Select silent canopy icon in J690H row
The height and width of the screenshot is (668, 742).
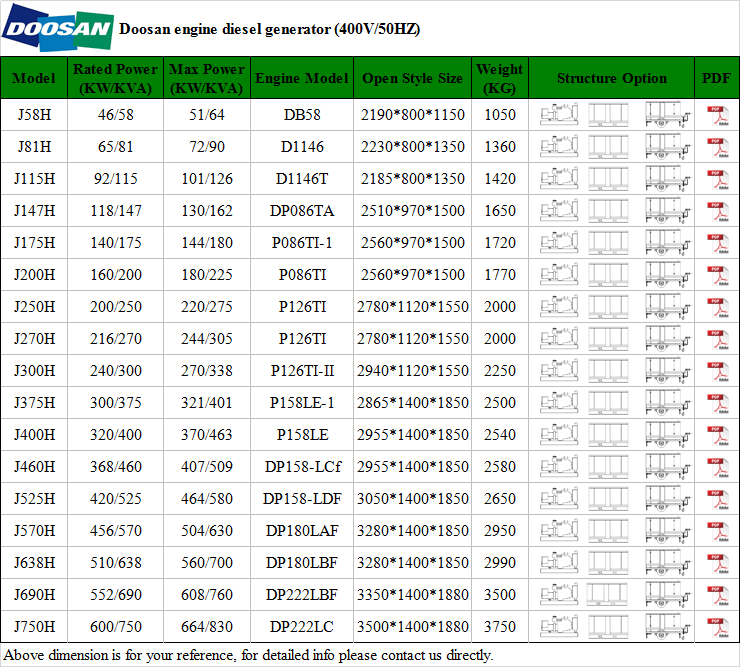tap(607, 595)
